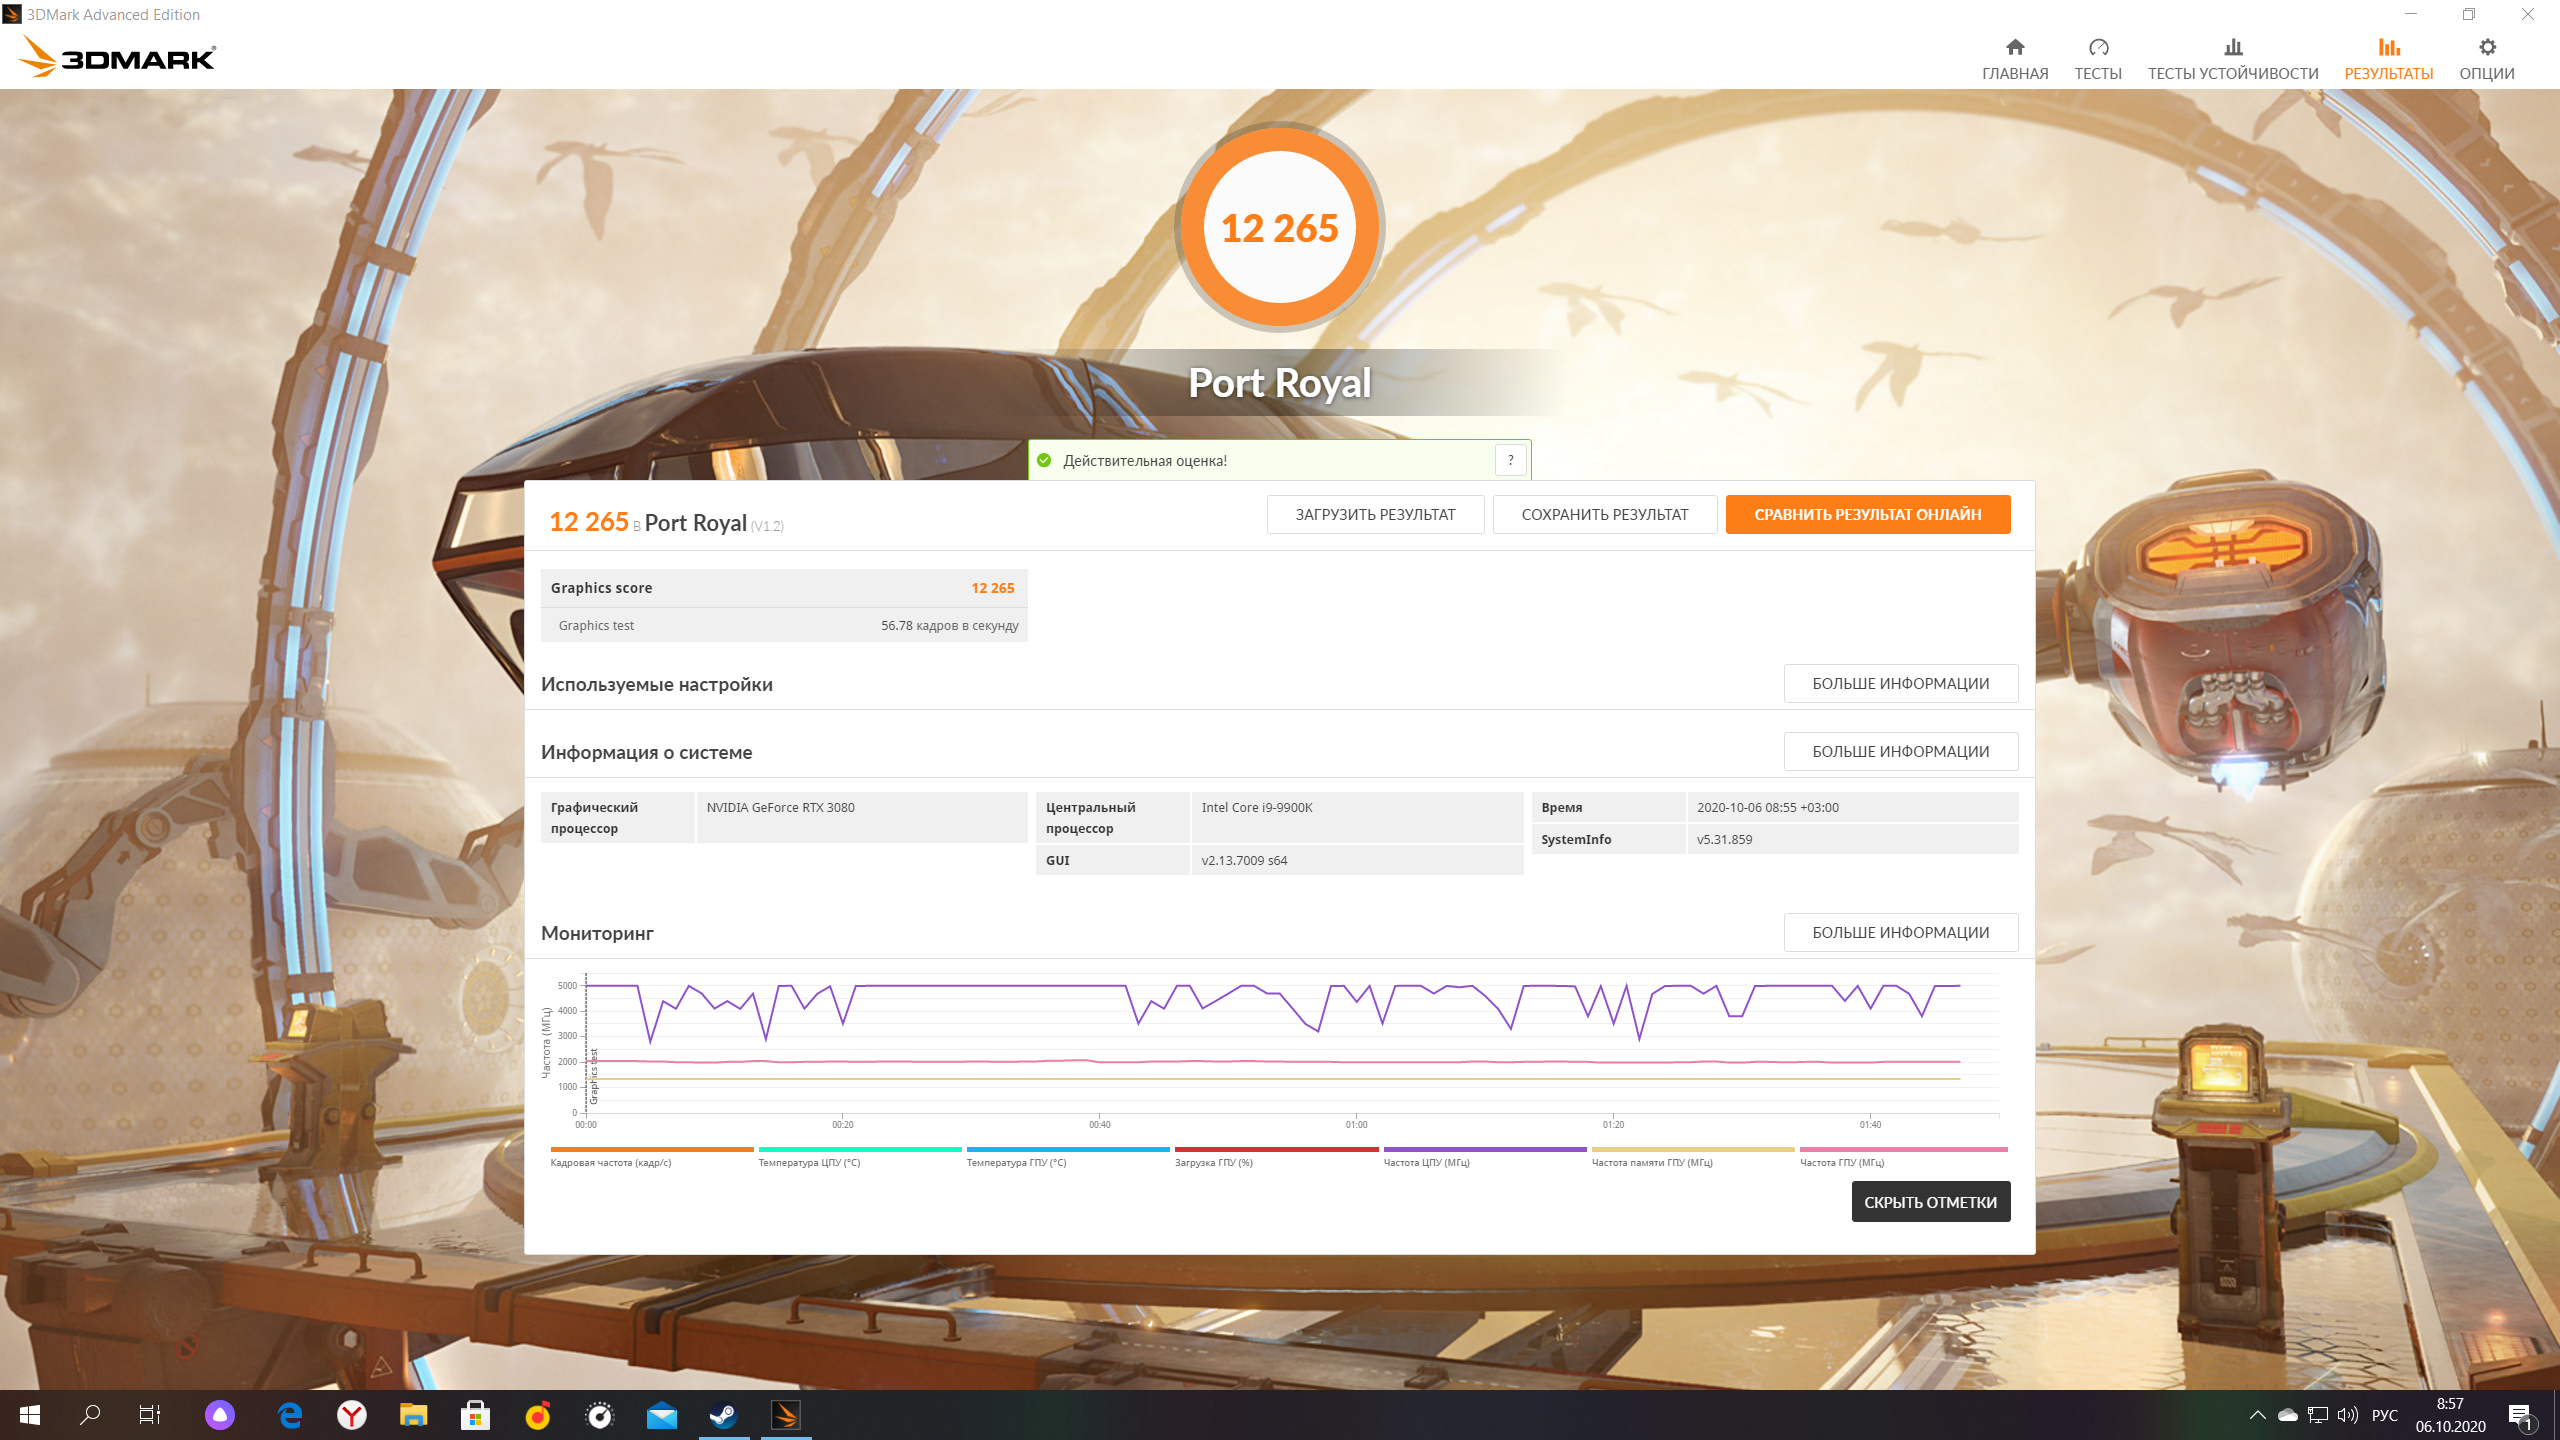Click the 3DMark logo

[118, 57]
